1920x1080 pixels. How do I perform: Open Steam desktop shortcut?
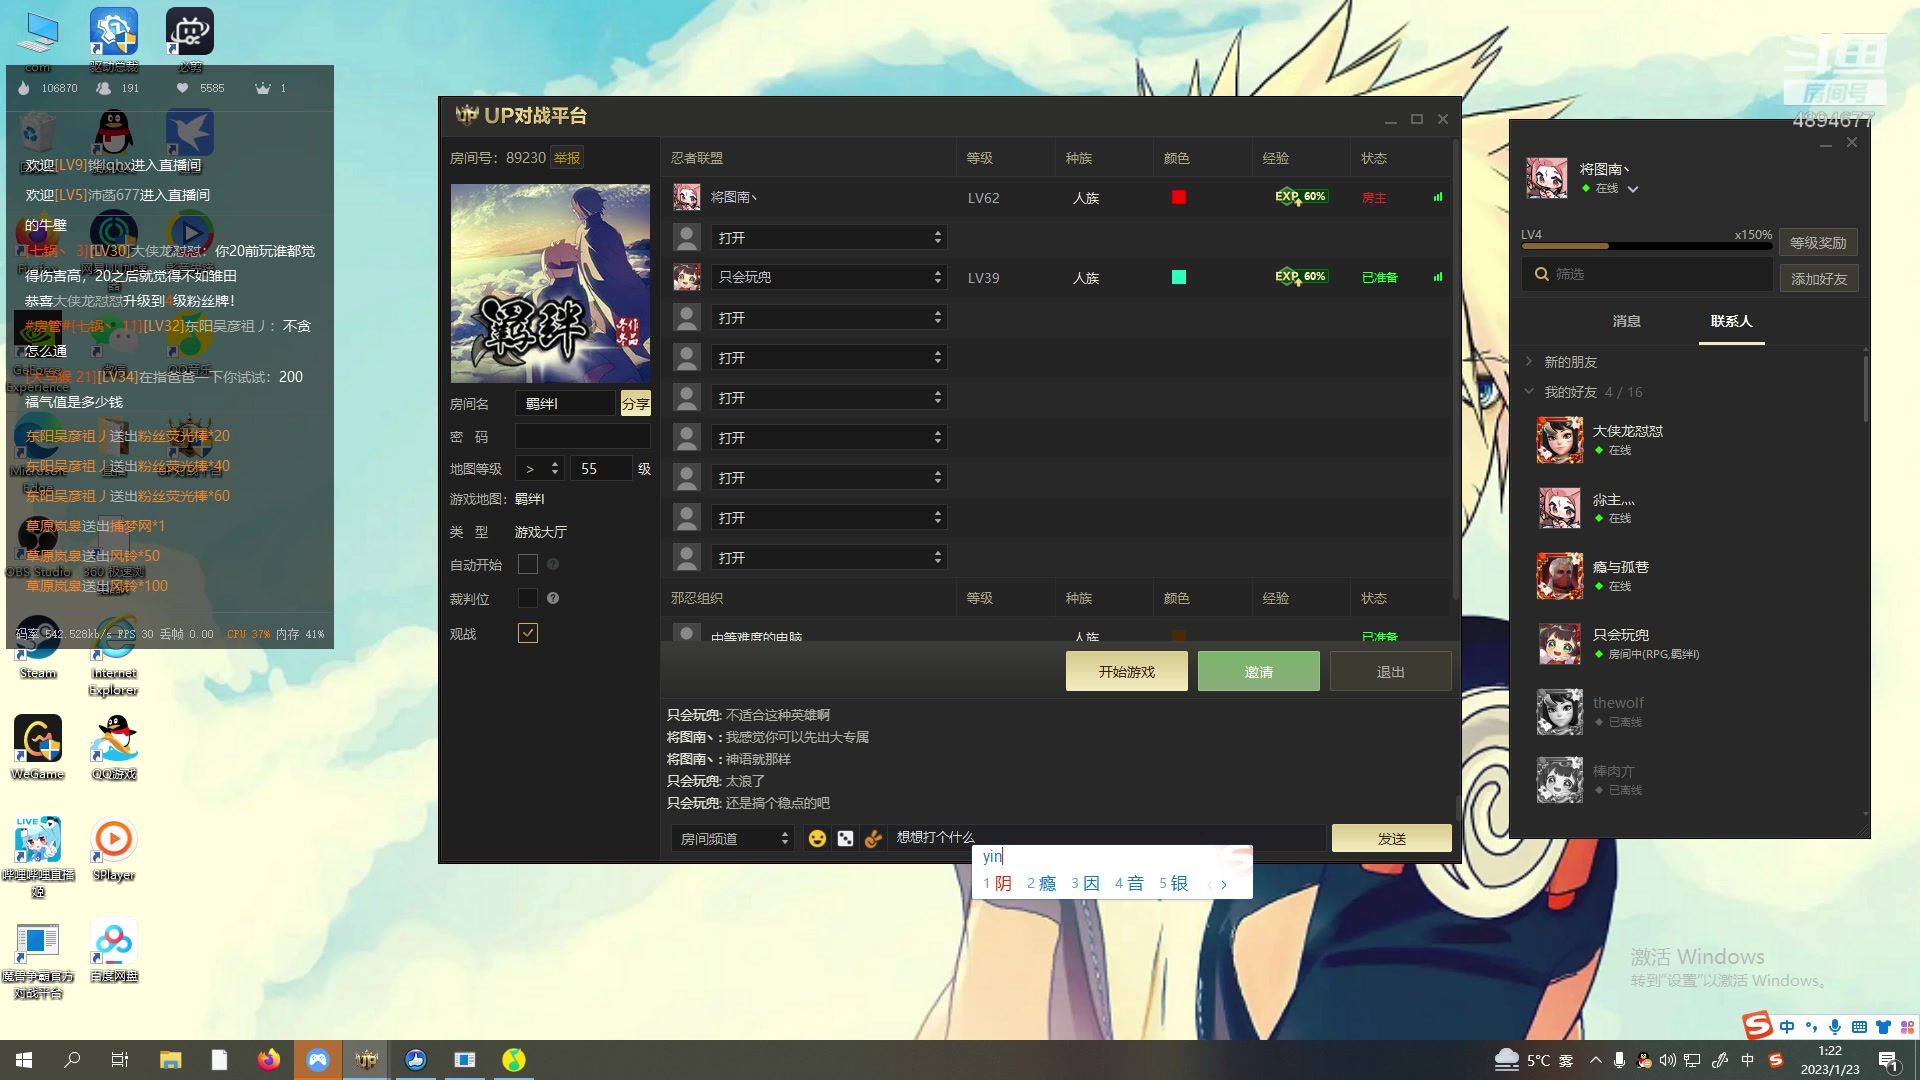(38, 648)
